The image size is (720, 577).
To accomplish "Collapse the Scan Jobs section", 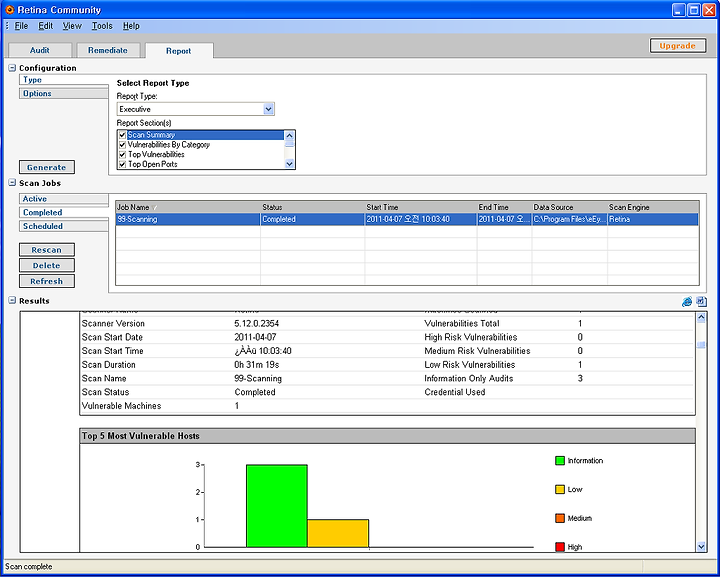I will tap(12, 183).
